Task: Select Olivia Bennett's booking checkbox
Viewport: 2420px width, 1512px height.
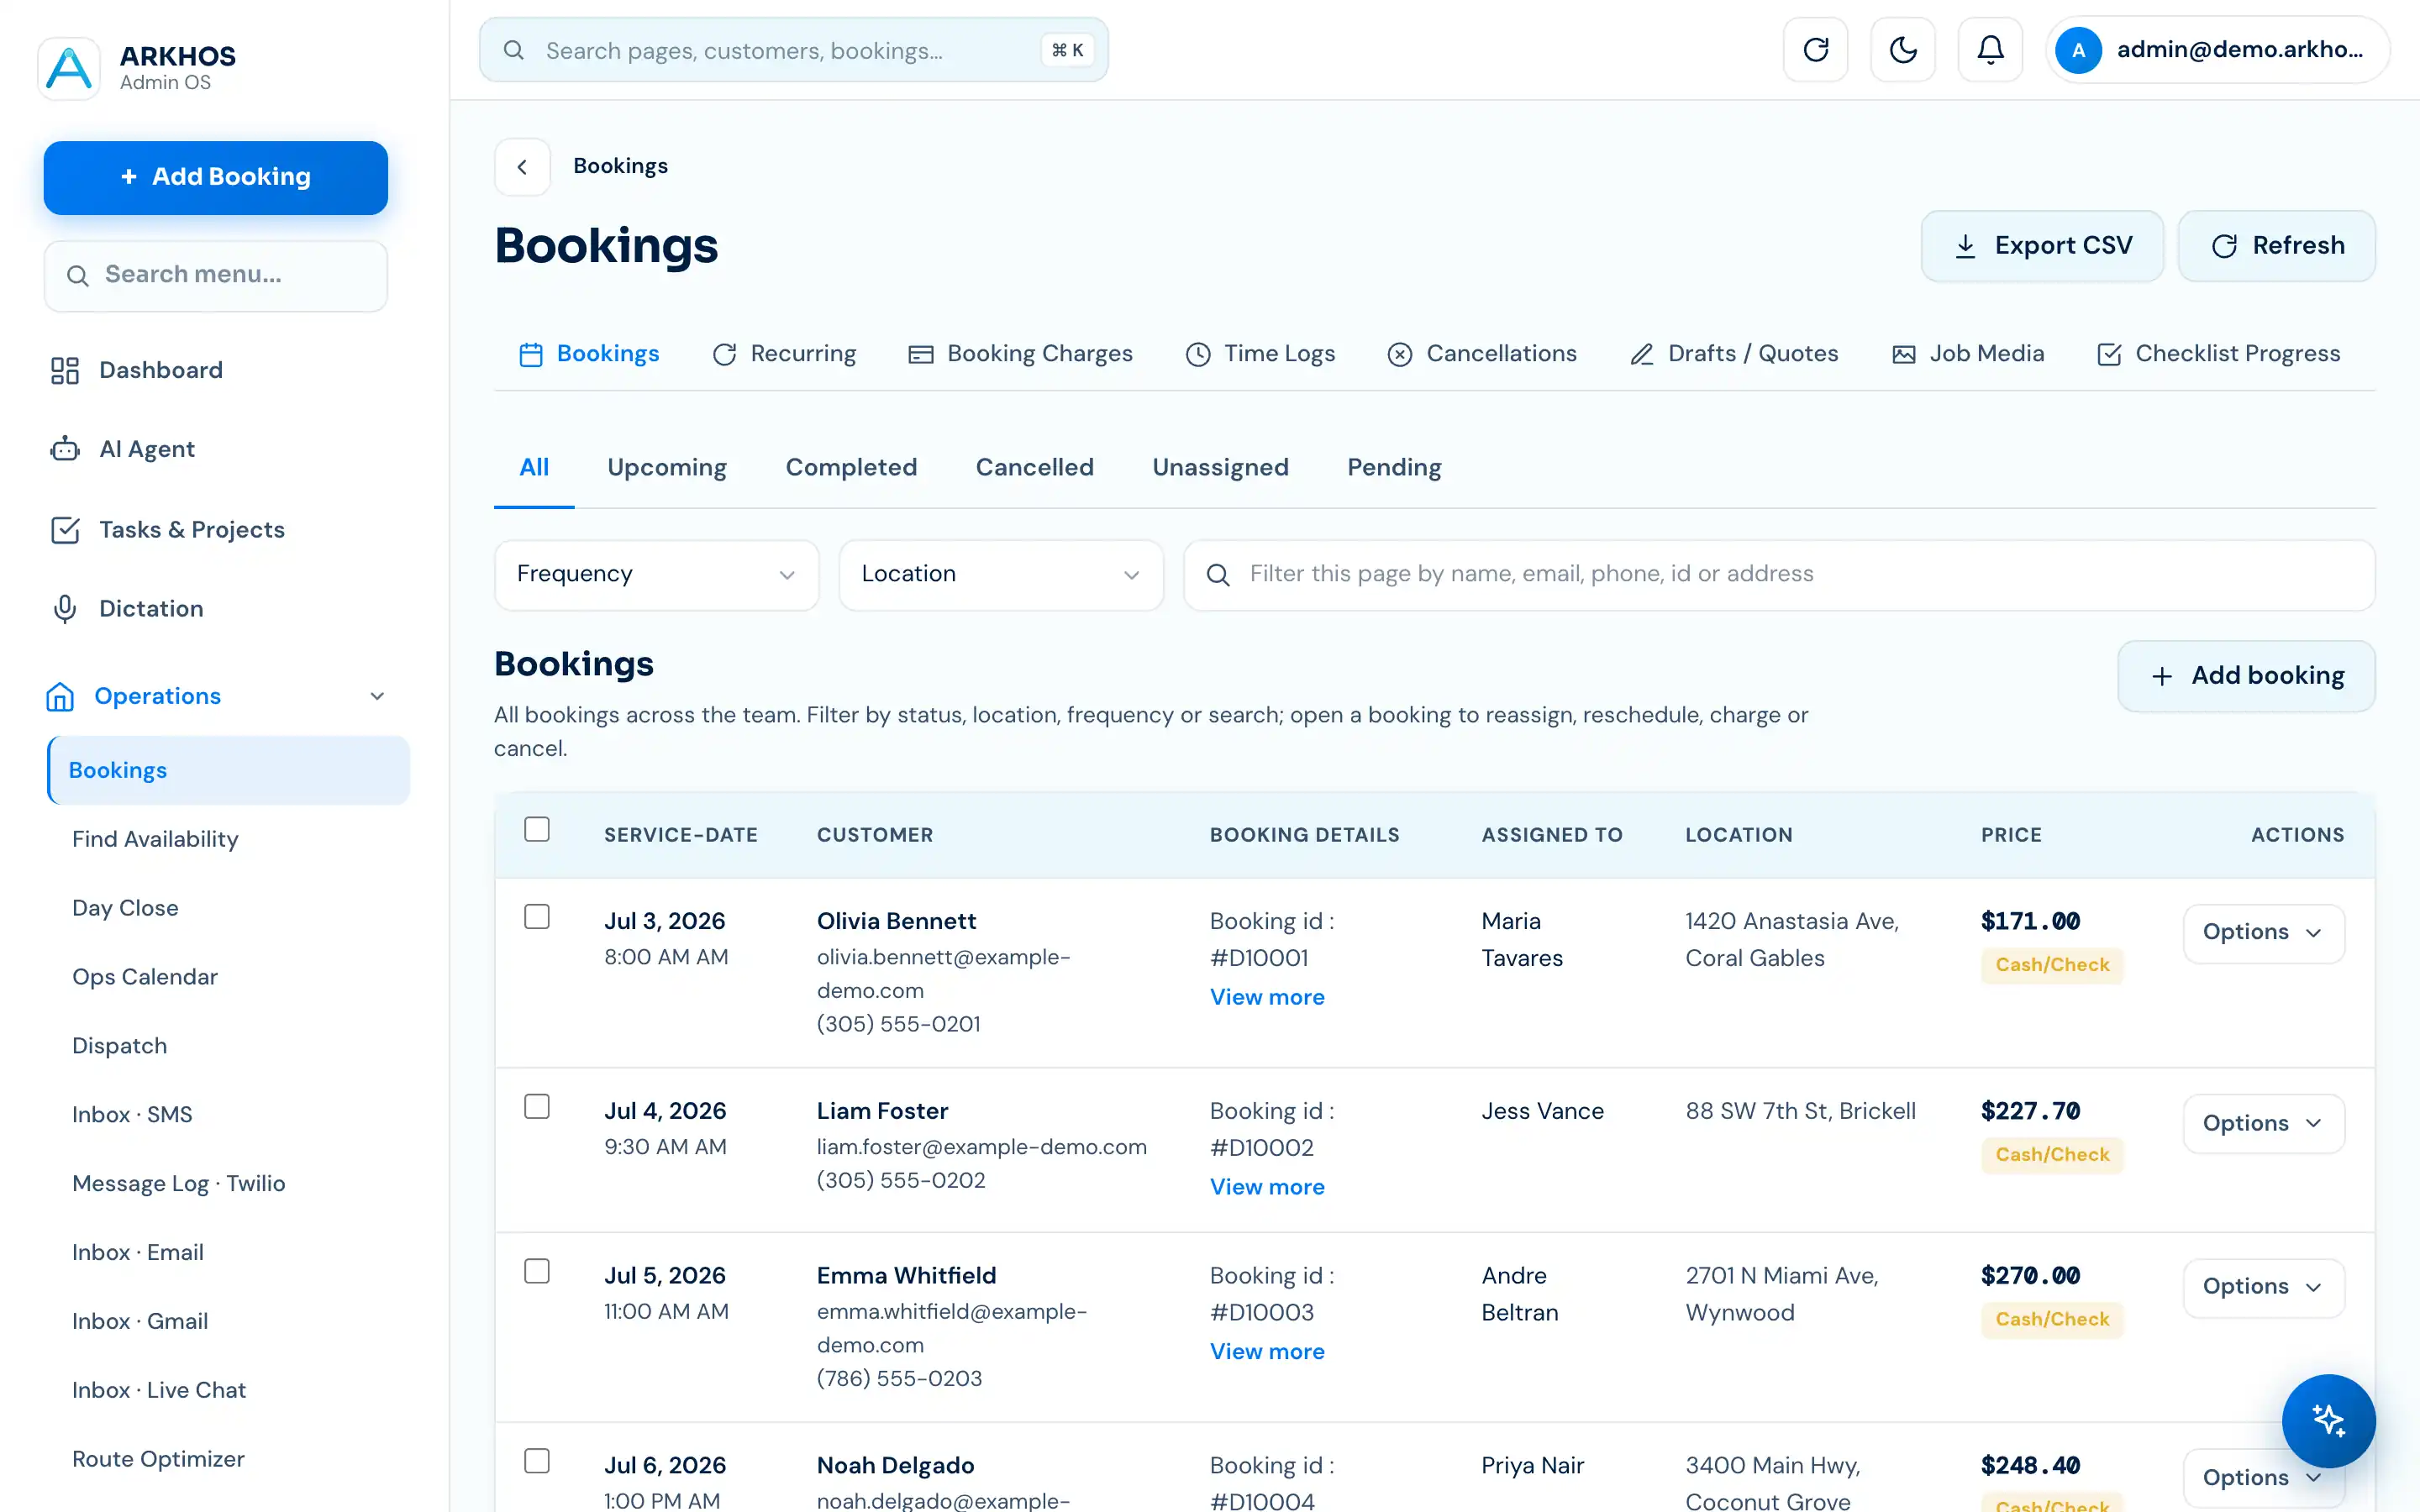Action: click(537, 916)
